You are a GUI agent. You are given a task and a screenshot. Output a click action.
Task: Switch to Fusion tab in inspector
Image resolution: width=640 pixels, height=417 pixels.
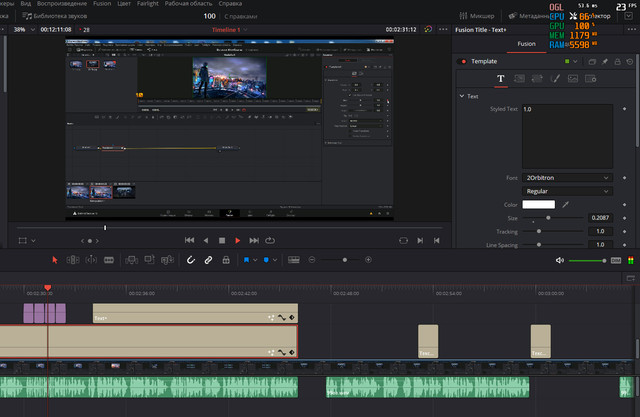(x=526, y=44)
